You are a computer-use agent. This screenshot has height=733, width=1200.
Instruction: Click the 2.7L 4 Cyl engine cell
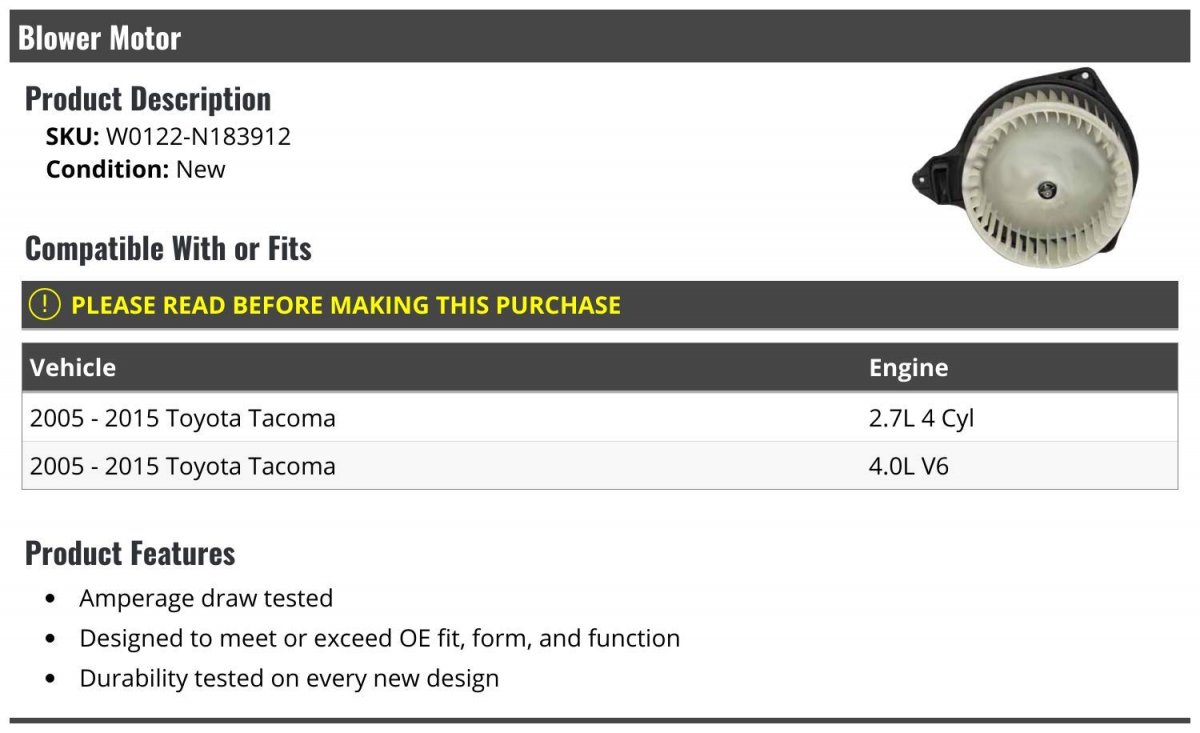click(x=921, y=418)
